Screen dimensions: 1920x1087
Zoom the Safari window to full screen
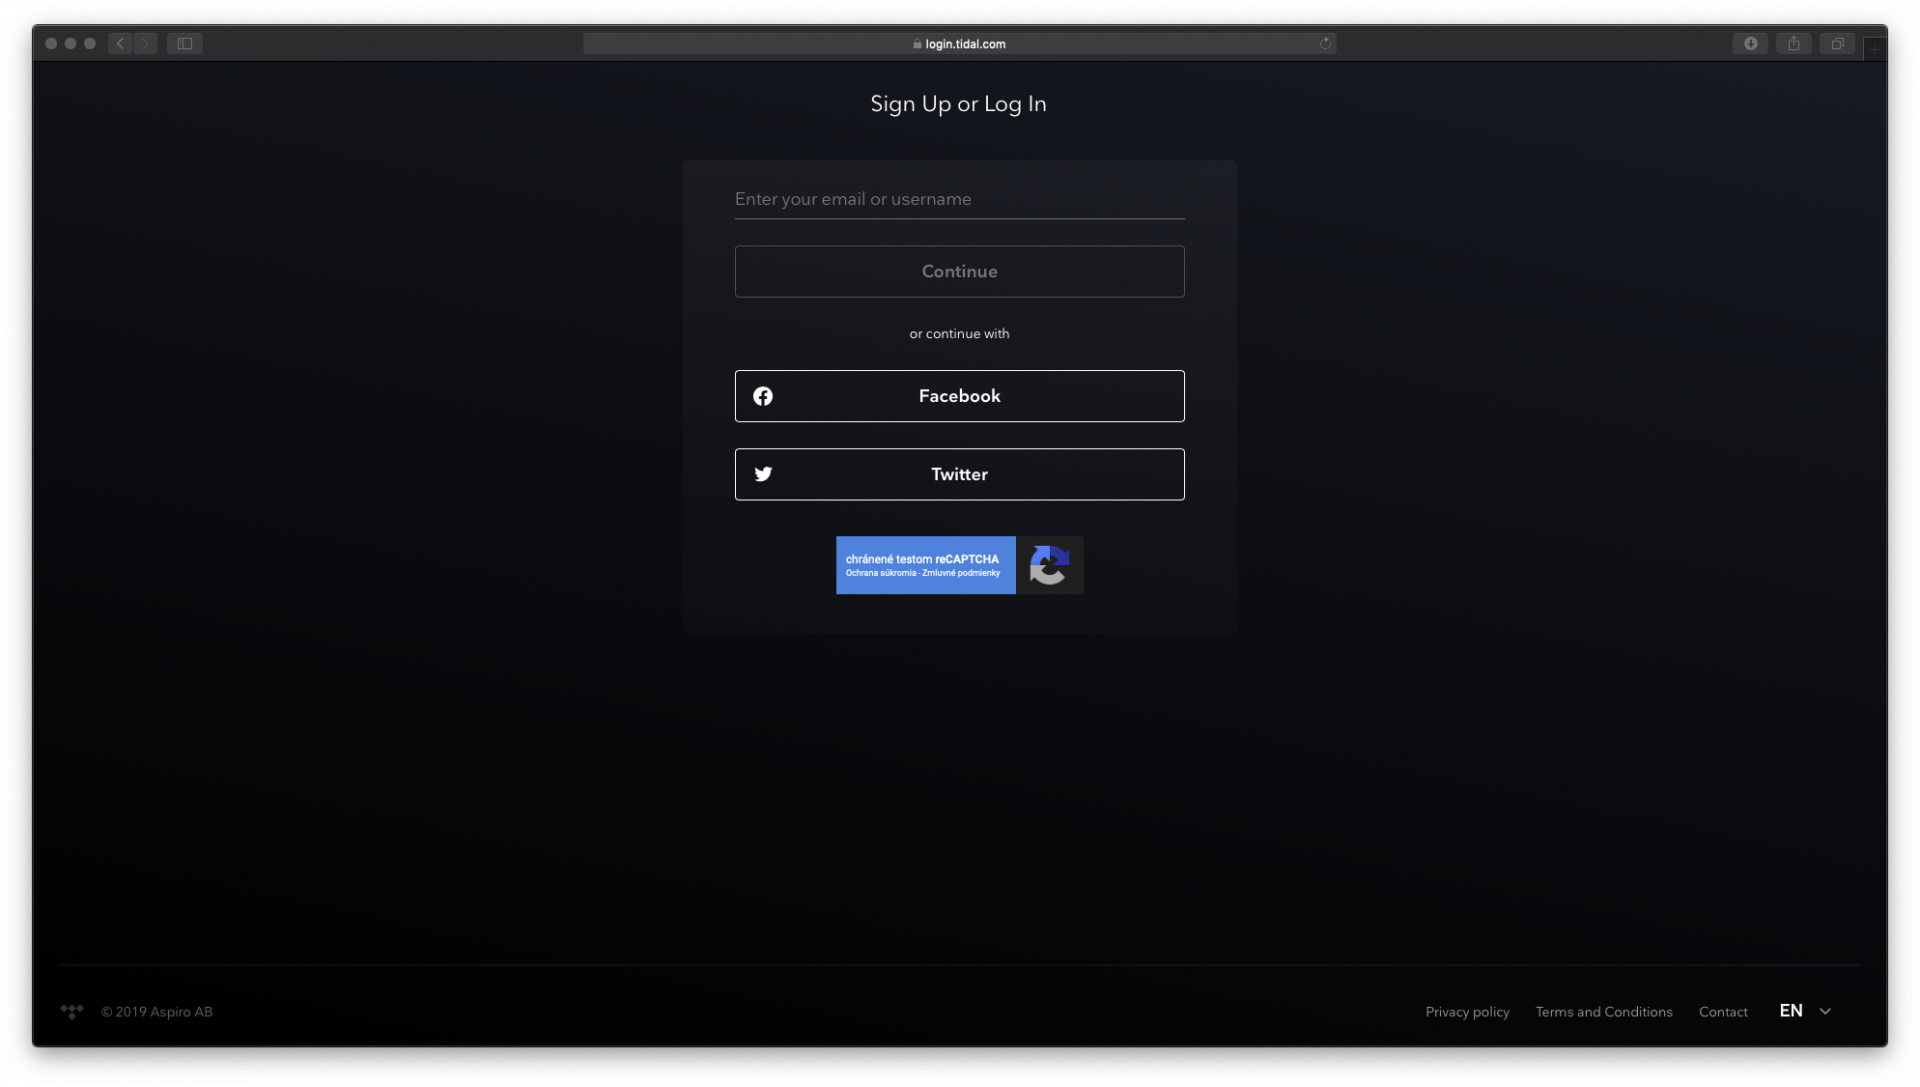[90, 43]
